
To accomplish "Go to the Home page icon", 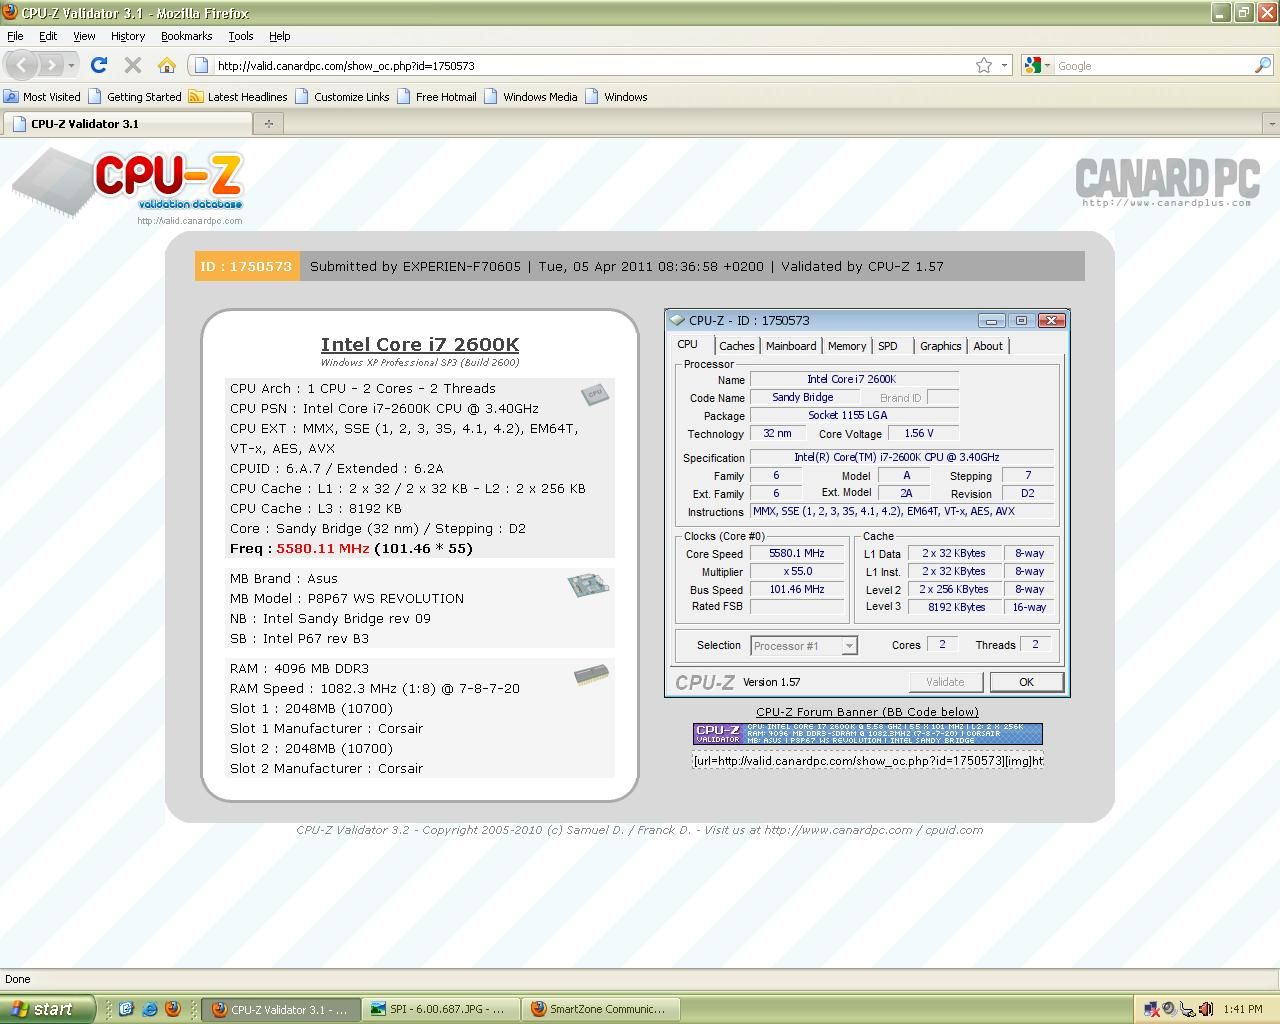I will tap(167, 65).
